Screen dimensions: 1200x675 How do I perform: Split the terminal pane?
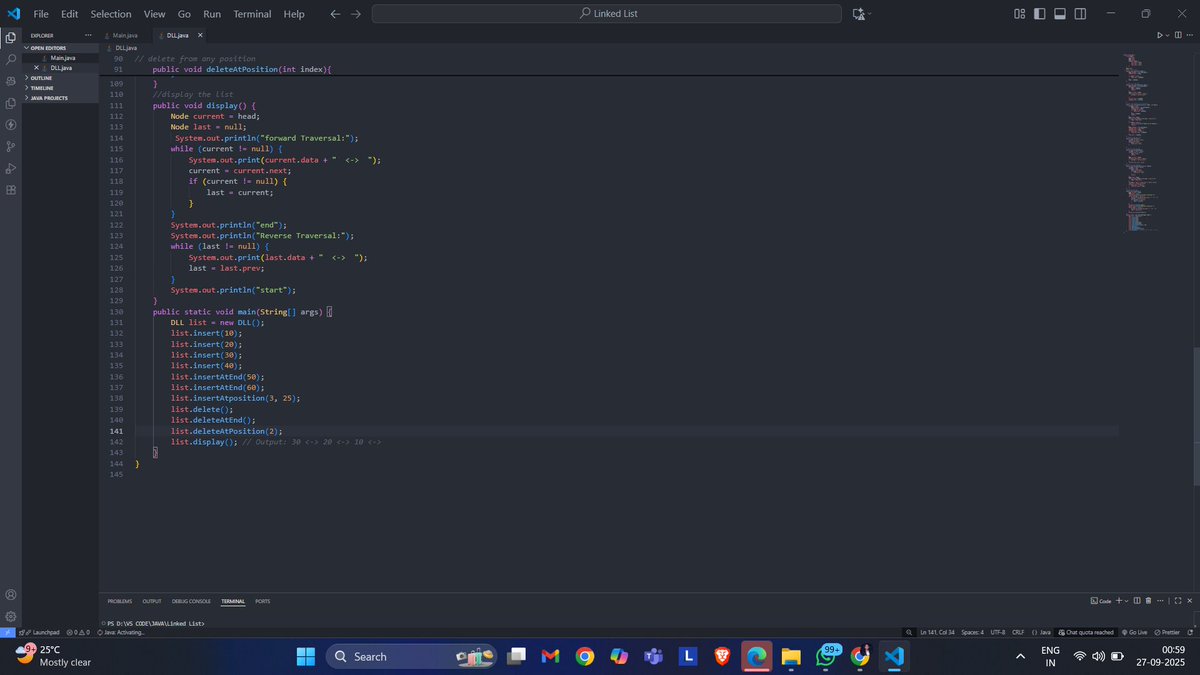click(x=1138, y=601)
